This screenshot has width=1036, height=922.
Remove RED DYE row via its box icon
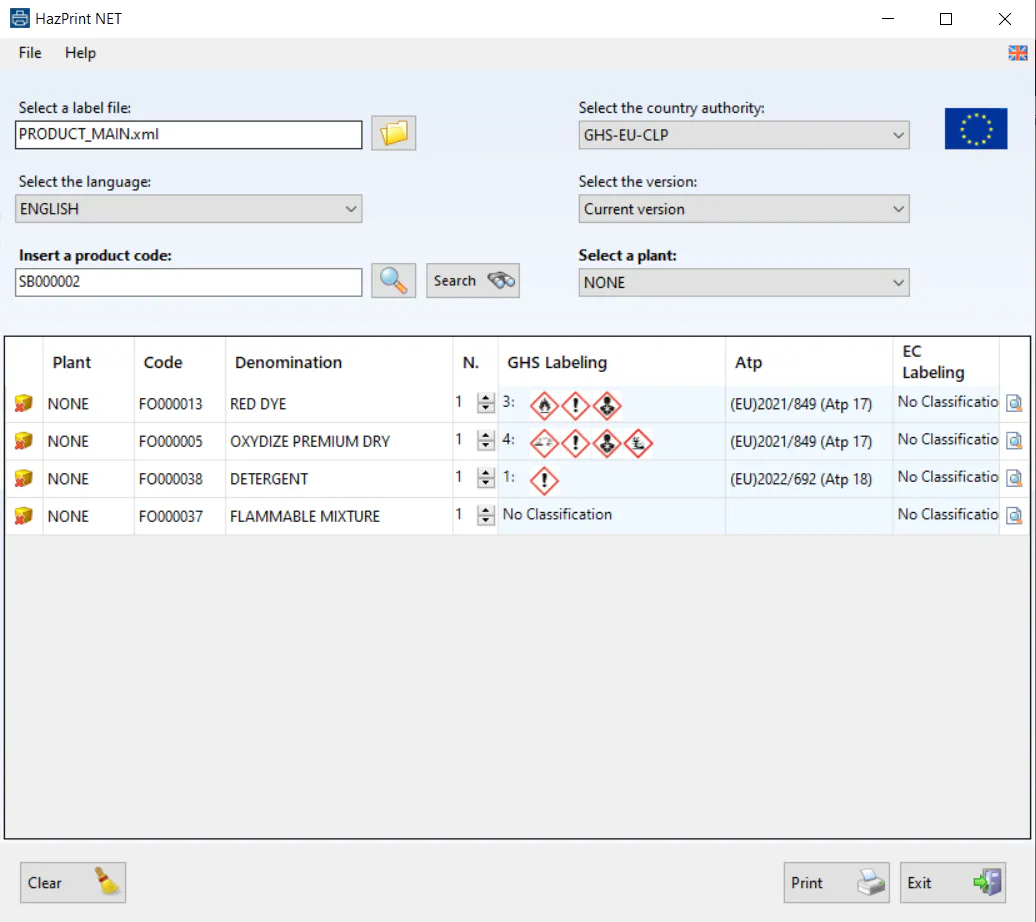click(x=23, y=403)
